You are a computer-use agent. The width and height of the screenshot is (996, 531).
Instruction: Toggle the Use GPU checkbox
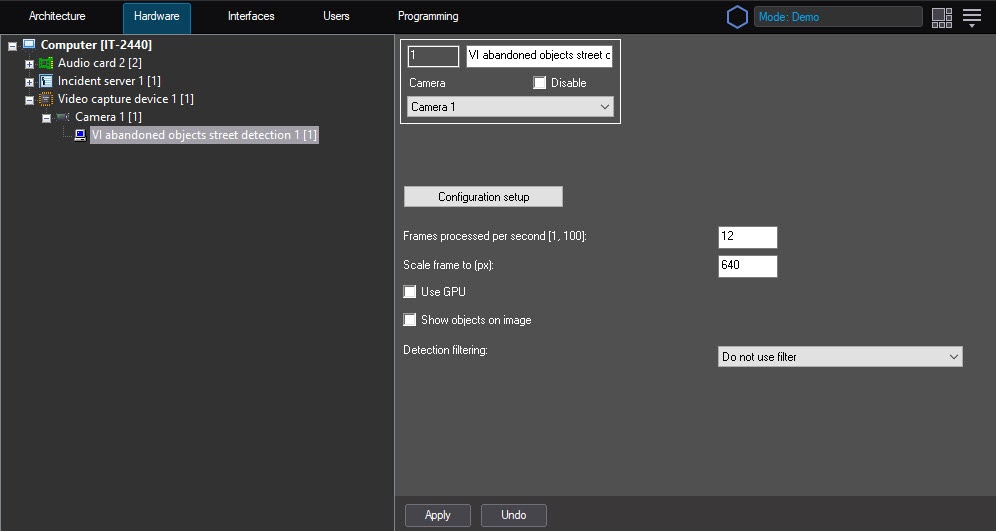point(410,292)
